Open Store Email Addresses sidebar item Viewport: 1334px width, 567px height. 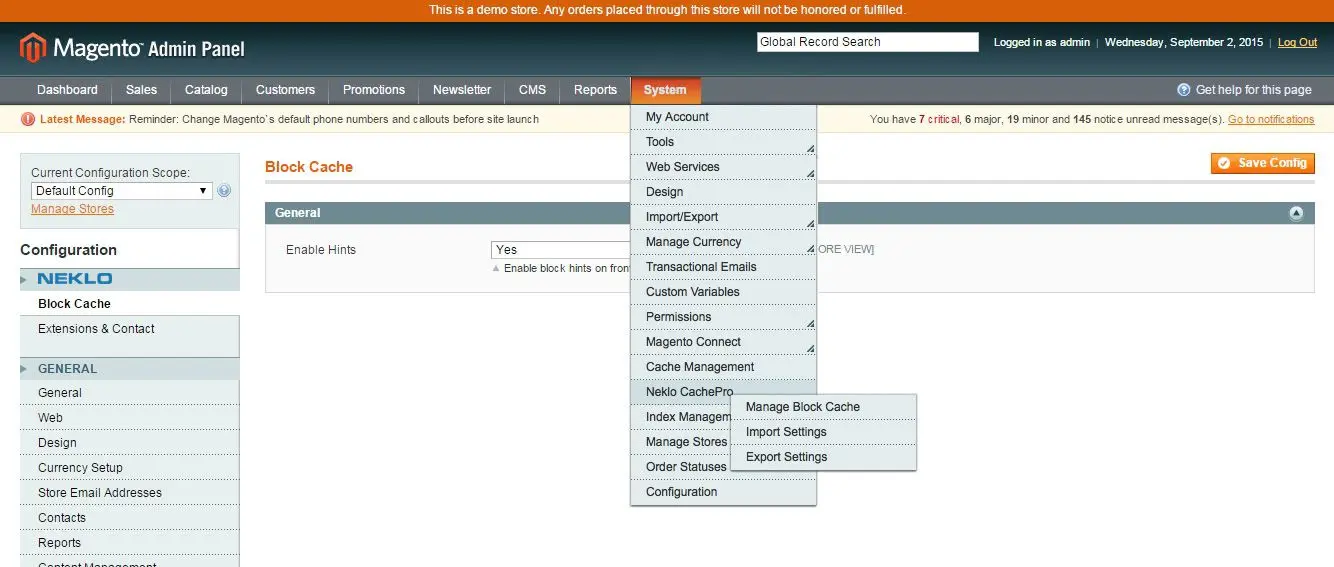[129, 493]
